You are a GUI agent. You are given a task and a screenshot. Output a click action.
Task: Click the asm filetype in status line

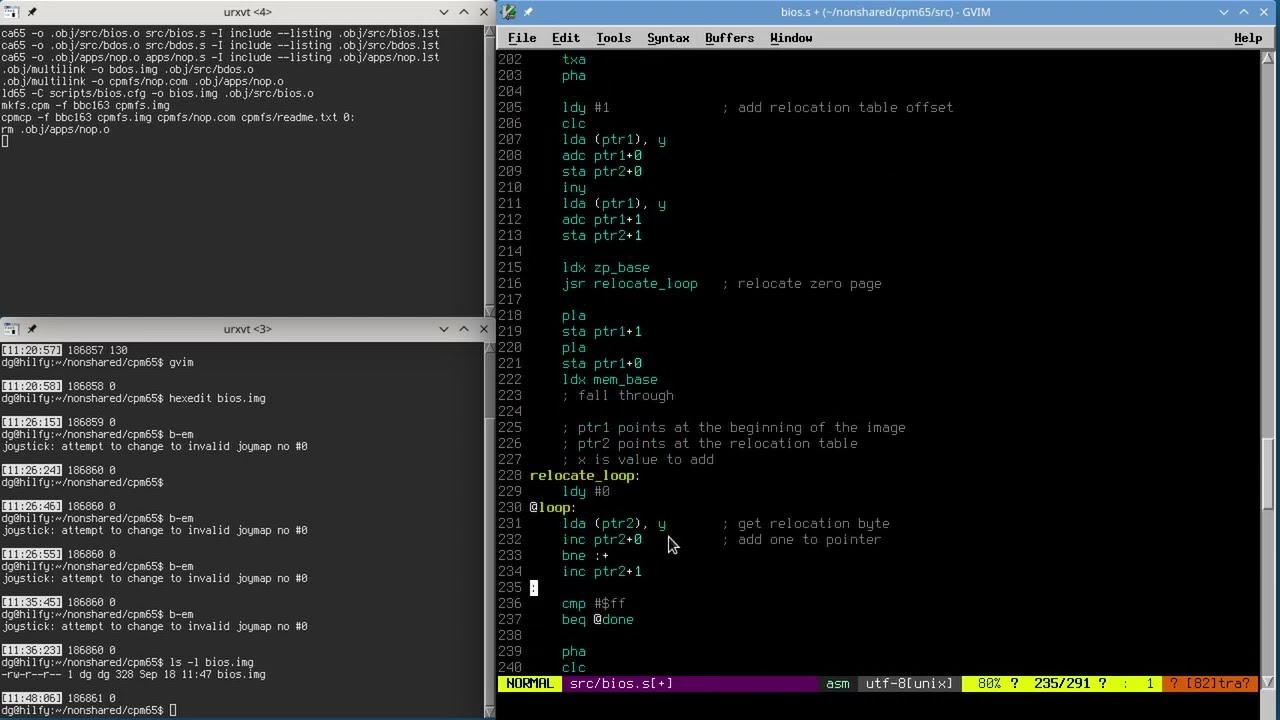(838, 684)
